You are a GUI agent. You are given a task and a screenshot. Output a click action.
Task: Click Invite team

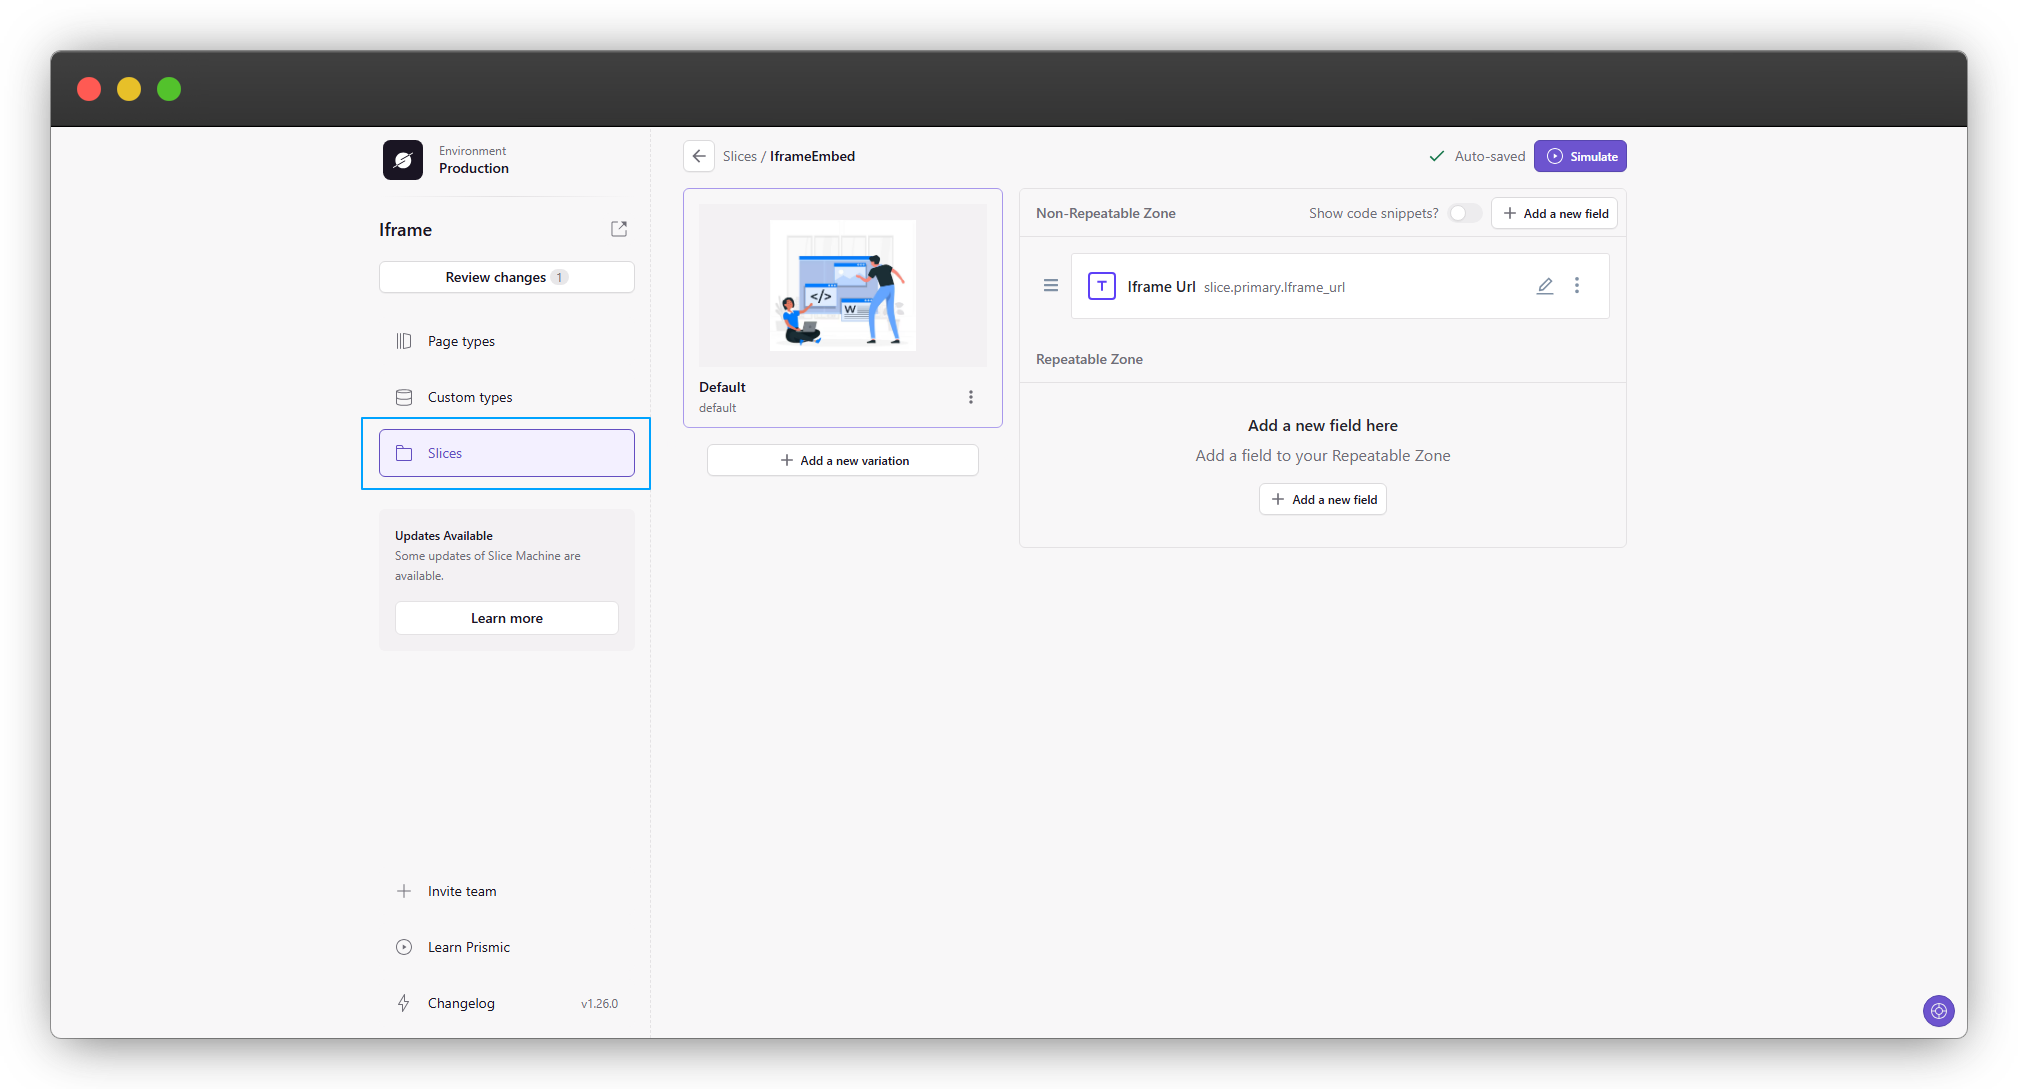point(507,891)
